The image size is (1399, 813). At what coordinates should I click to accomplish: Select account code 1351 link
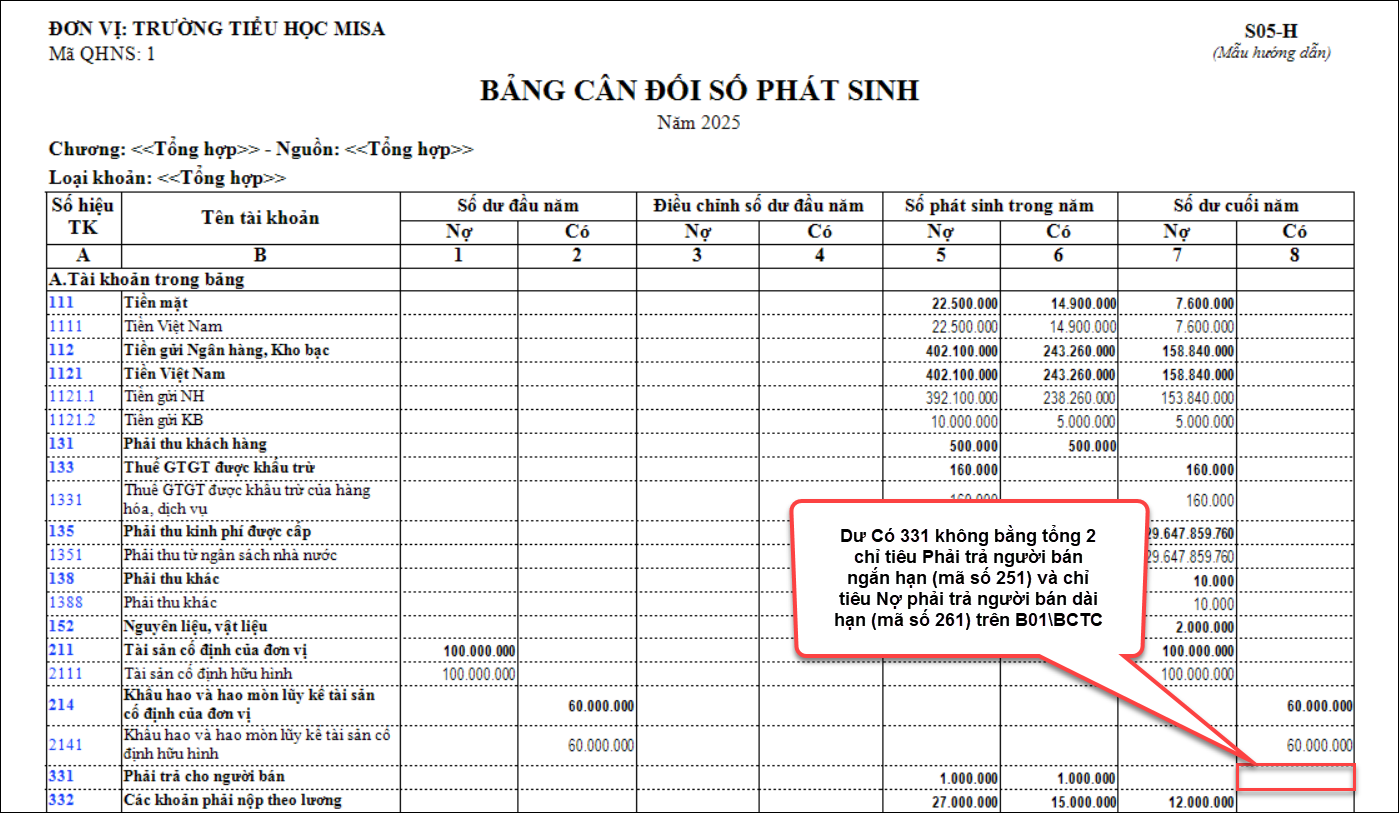pos(64,554)
